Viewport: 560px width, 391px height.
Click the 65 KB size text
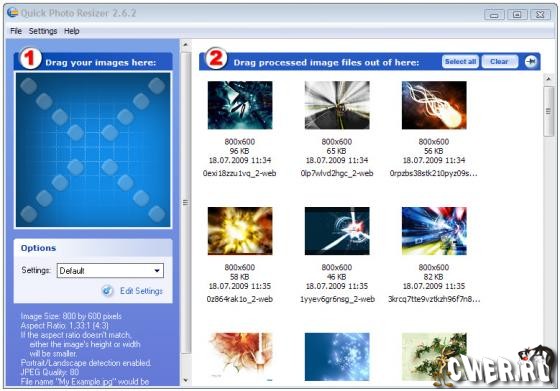pos(337,151)
